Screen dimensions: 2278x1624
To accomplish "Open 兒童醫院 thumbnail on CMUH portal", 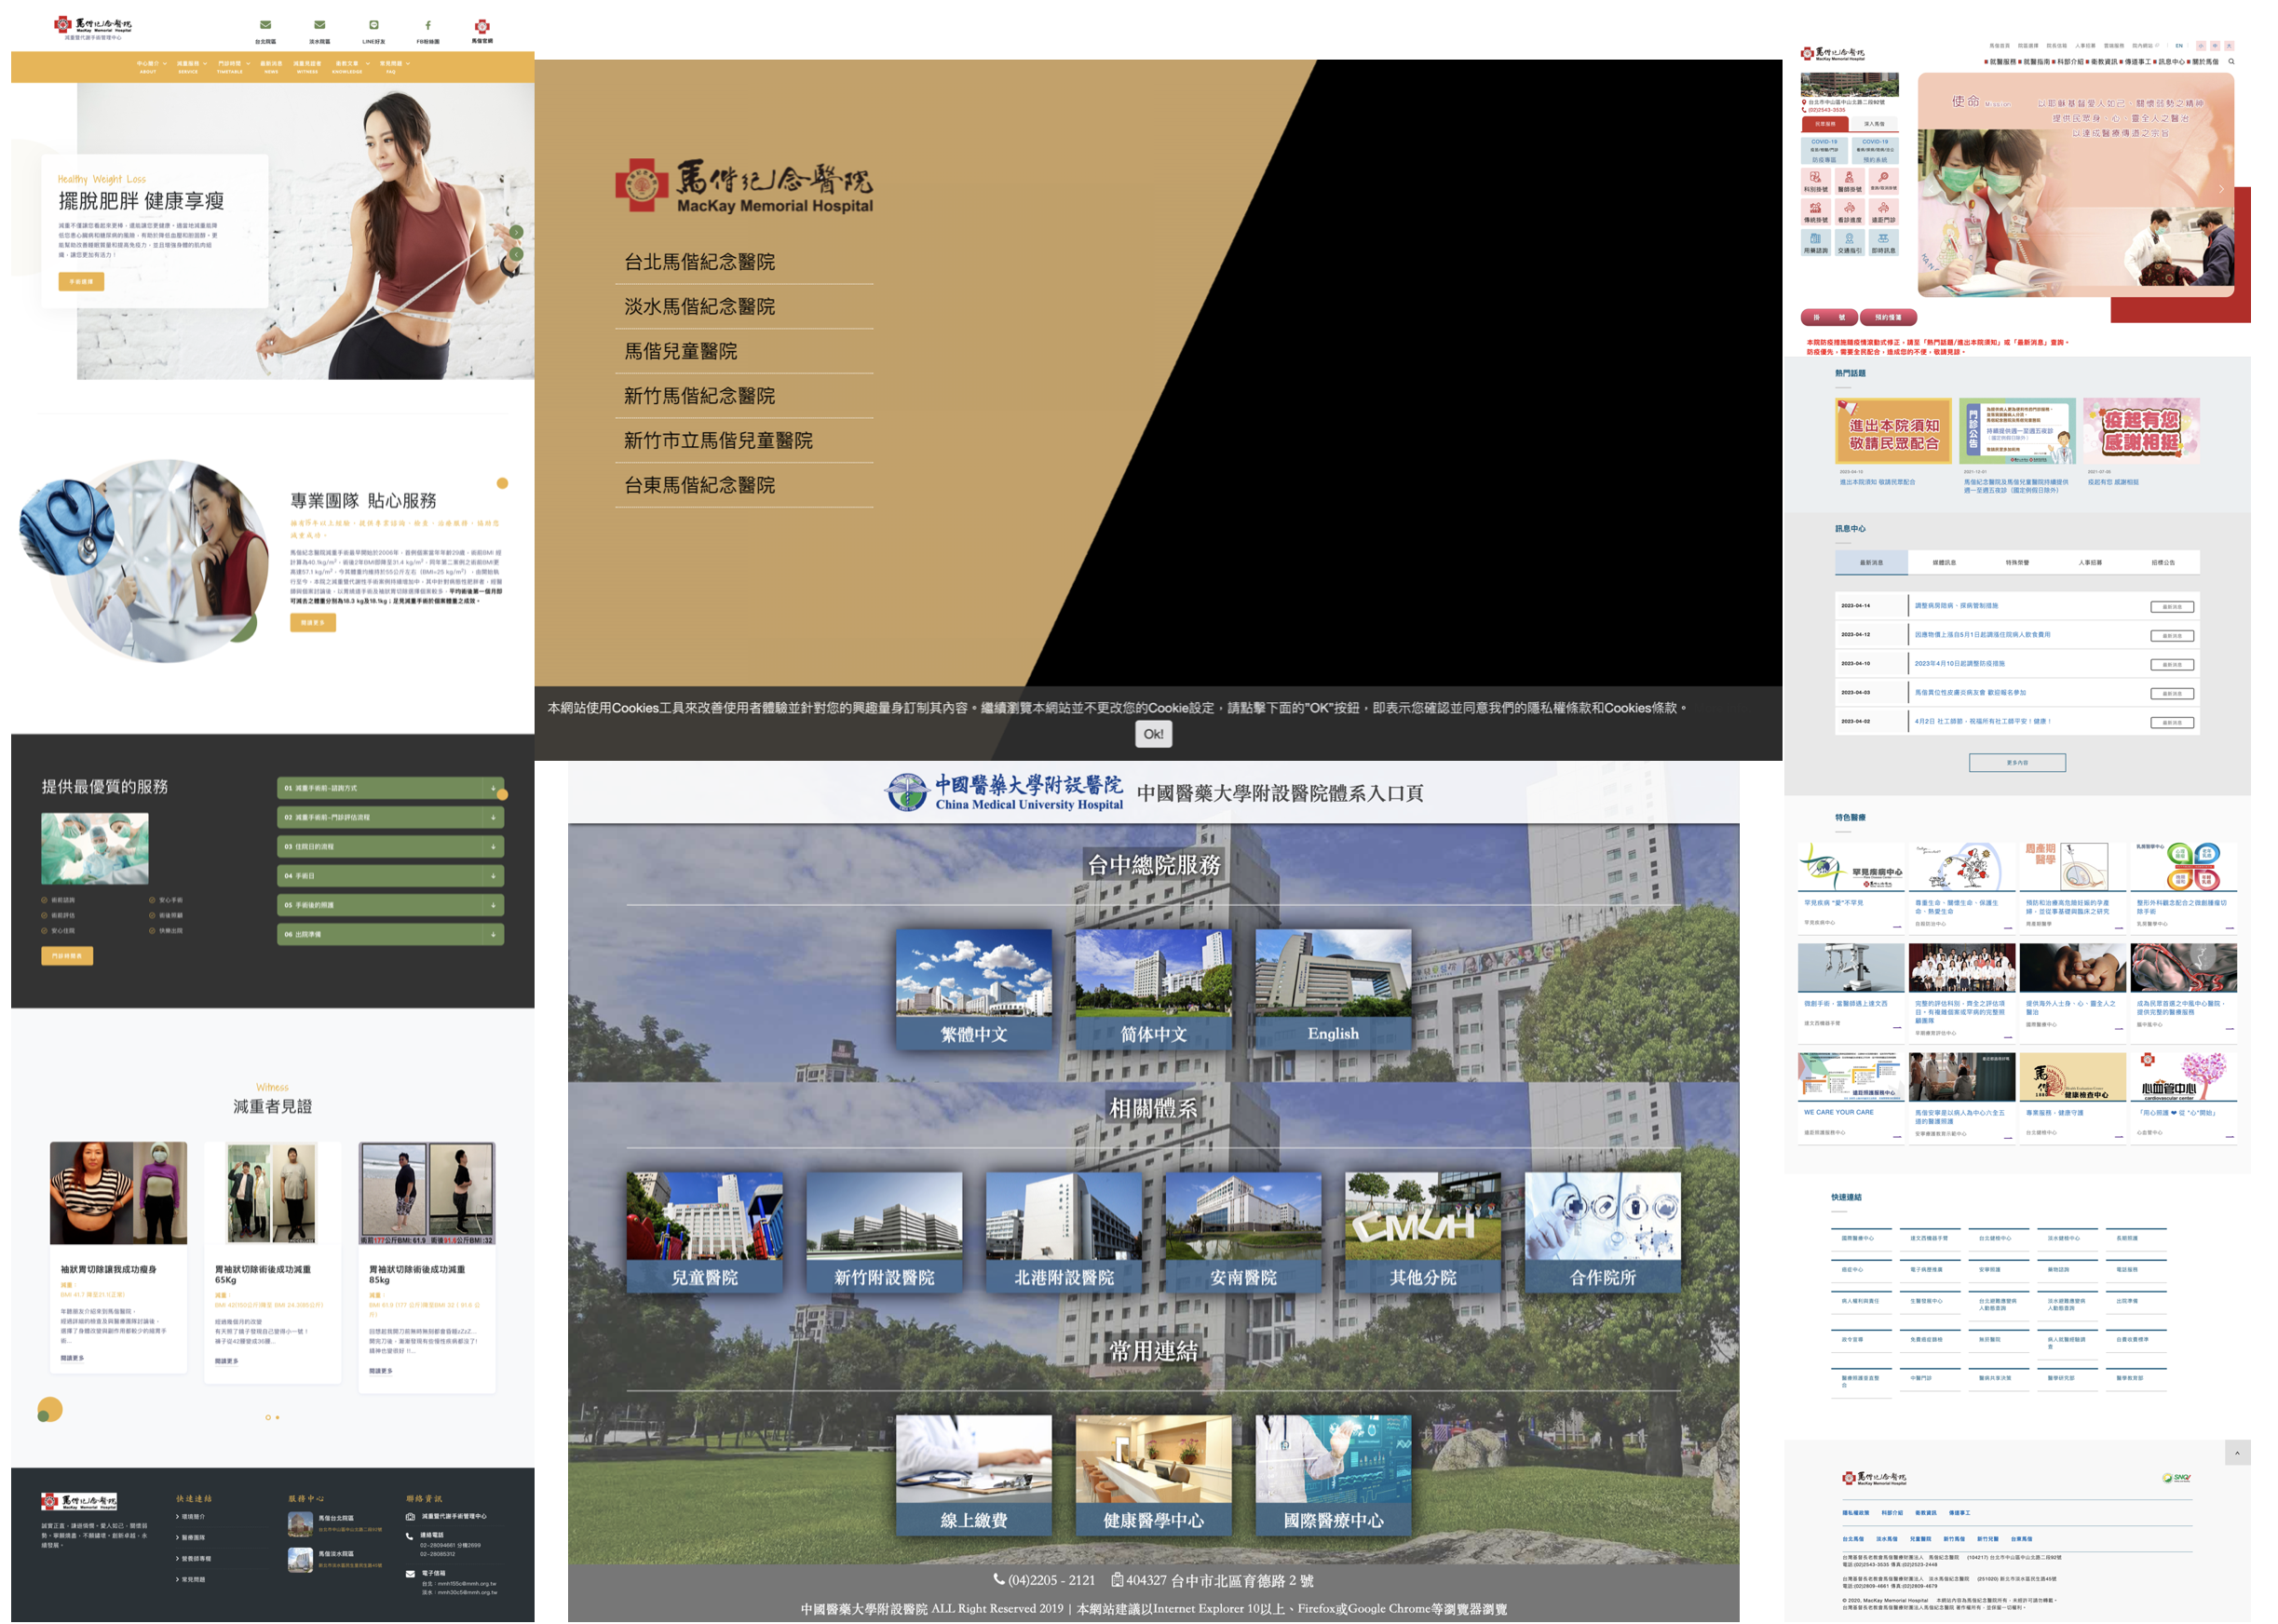I will click(x=705, y=1233).
